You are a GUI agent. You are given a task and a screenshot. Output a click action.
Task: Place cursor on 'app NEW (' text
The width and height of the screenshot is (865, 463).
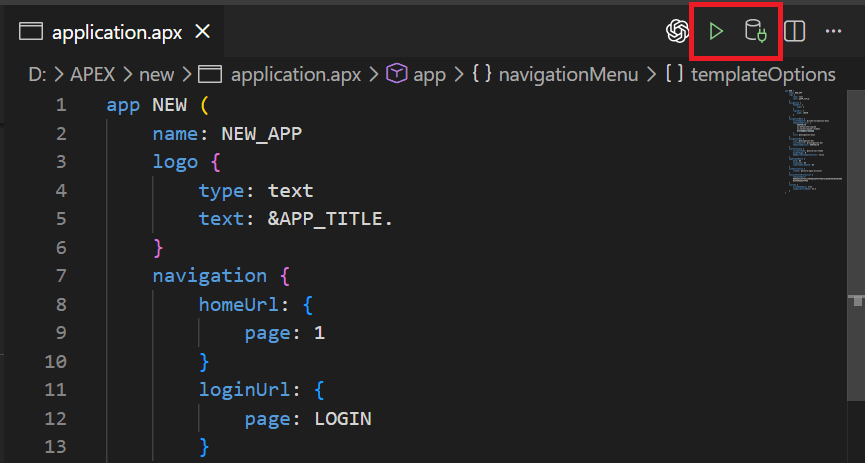click(158, 105)
